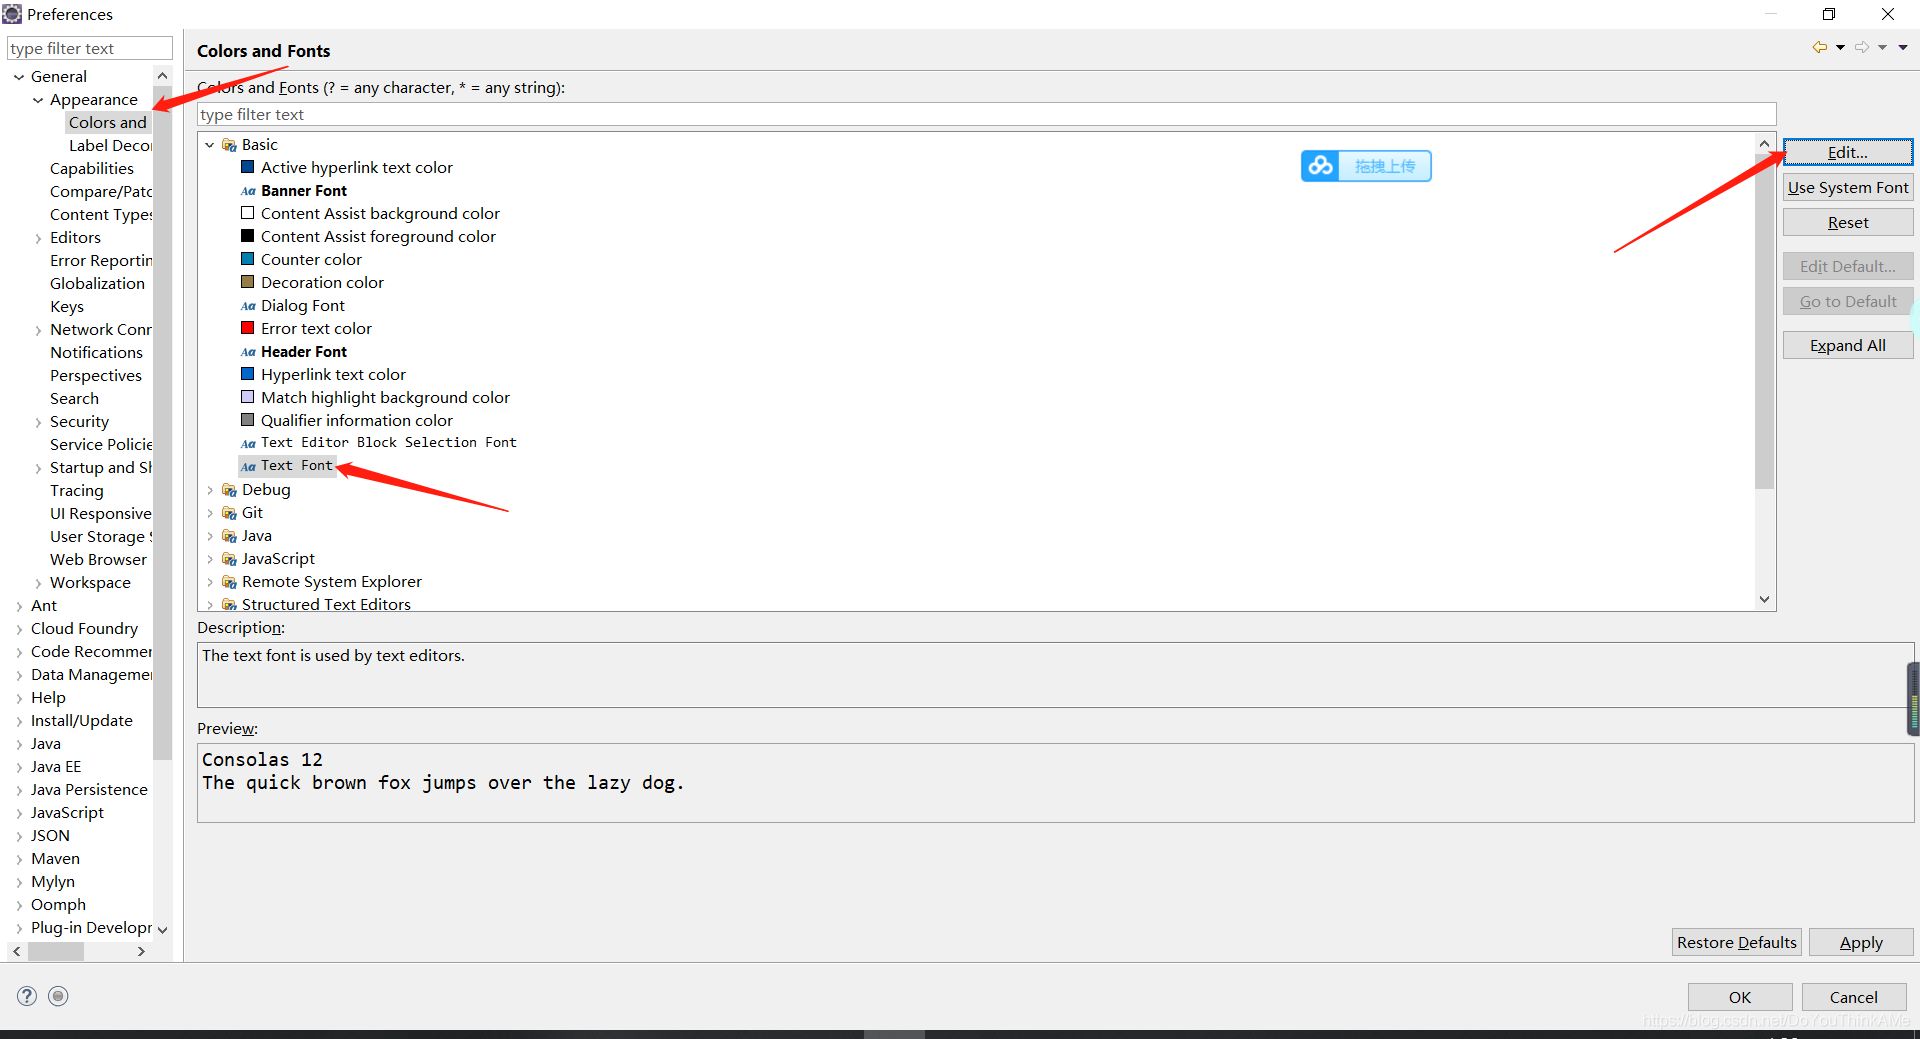
Task: Click the font list scroll down arrow
Action: pos(1764,599)
